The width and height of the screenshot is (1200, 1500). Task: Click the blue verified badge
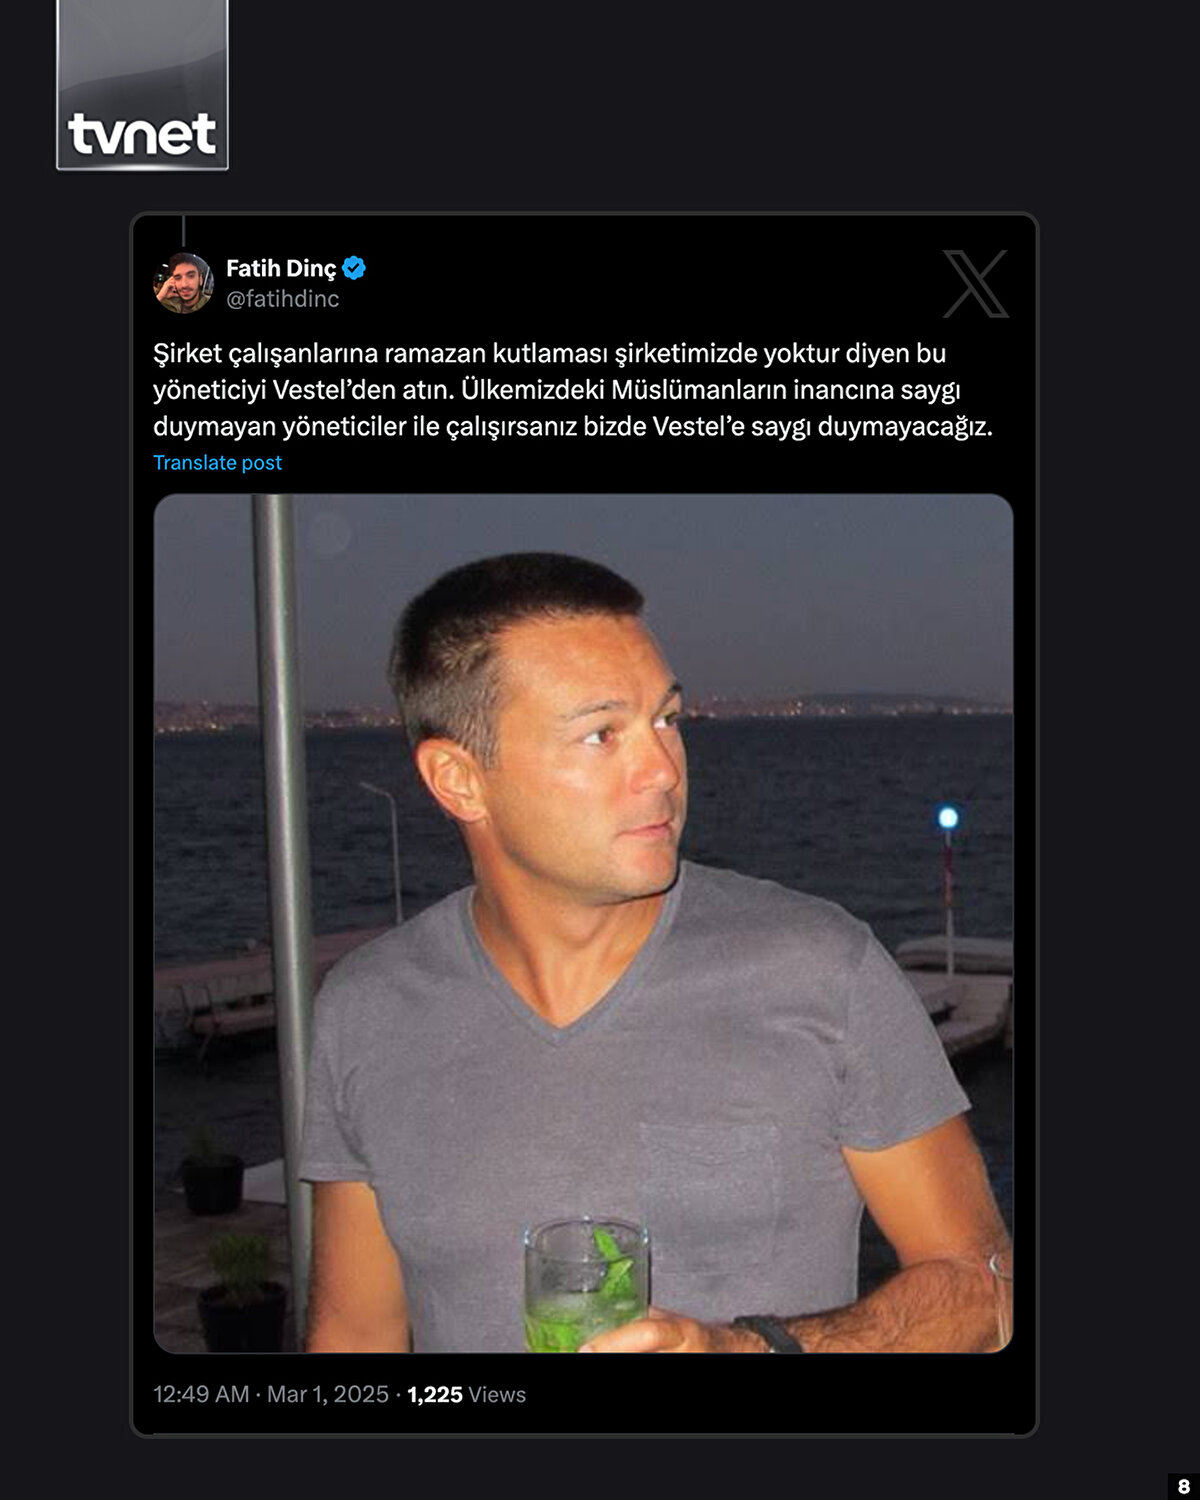pos(354,268)
